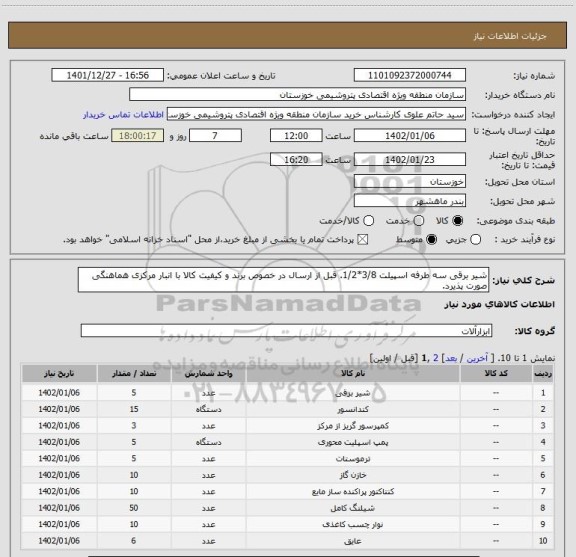Image resolution: width=576 pixels, height=557 pixels.
Task: Click the delivery province field خوزستان
Action: tap(410, 182)
